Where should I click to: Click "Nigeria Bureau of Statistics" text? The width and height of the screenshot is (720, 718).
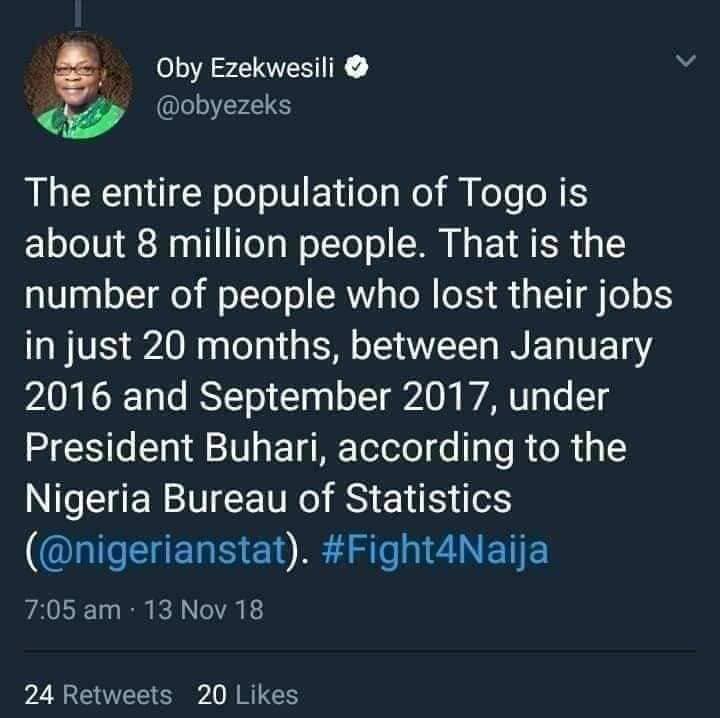pos(268,499)
